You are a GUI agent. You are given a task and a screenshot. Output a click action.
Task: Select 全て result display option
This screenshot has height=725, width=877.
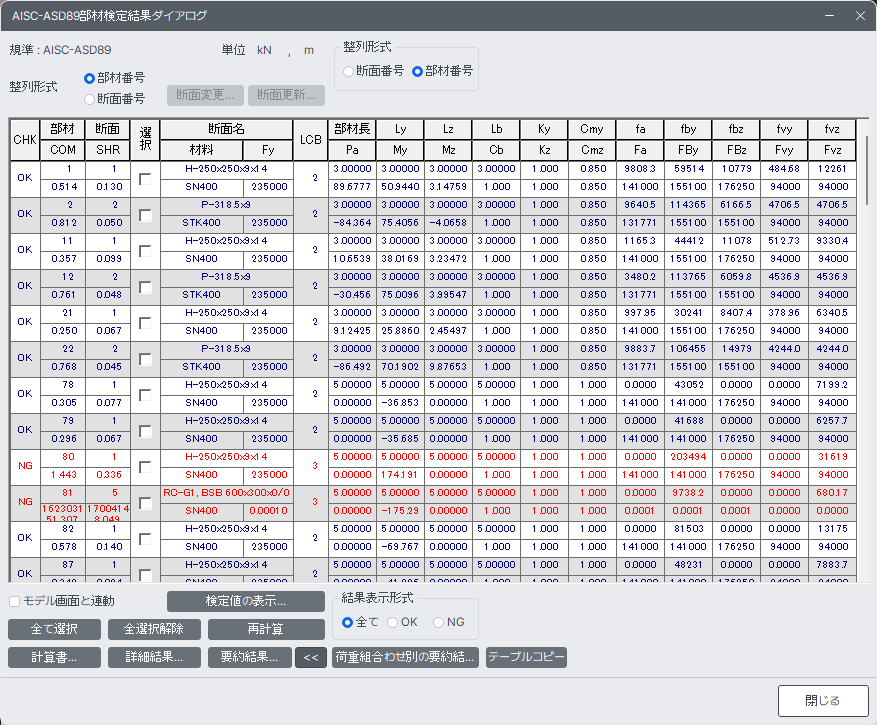click(347, 623)
